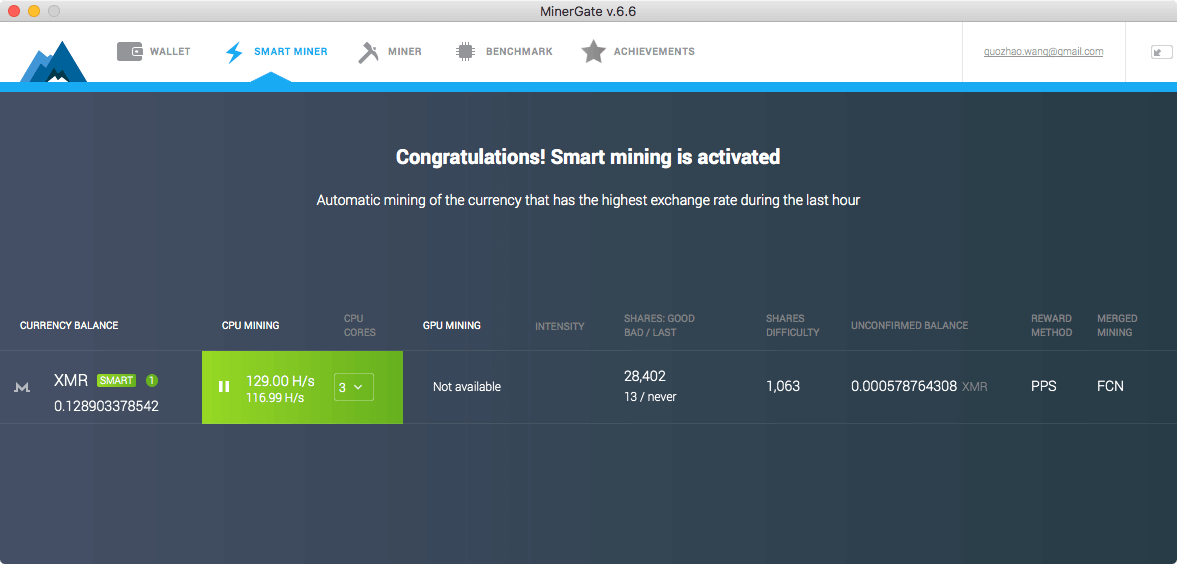Image resolution: width=1177 pixels, height=564 pixels.
Task: Click the PPS reward method
Action: (1043, 386)
